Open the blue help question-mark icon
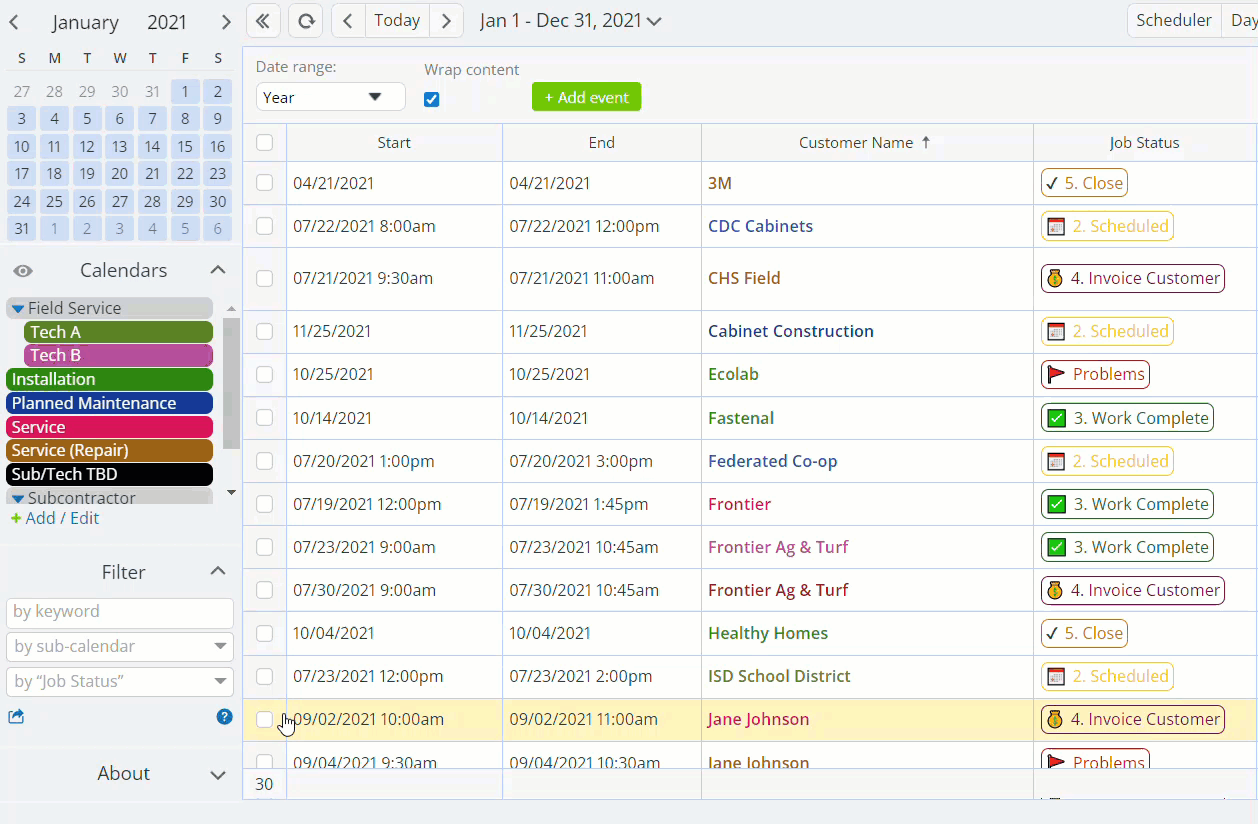 click(224, 716)
